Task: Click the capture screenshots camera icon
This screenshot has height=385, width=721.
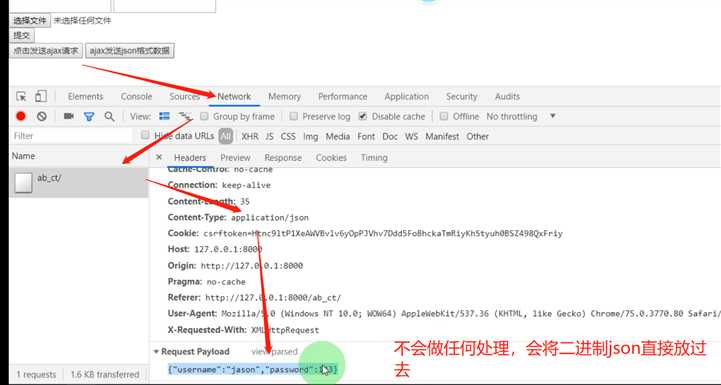Action: click(69, 116)
